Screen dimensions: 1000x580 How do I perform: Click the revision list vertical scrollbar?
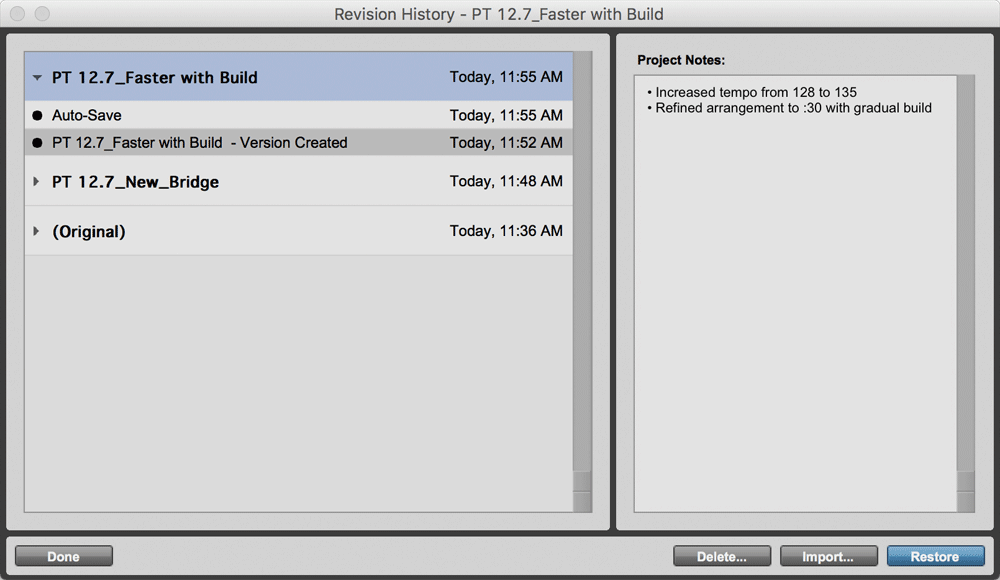(582, 281)
